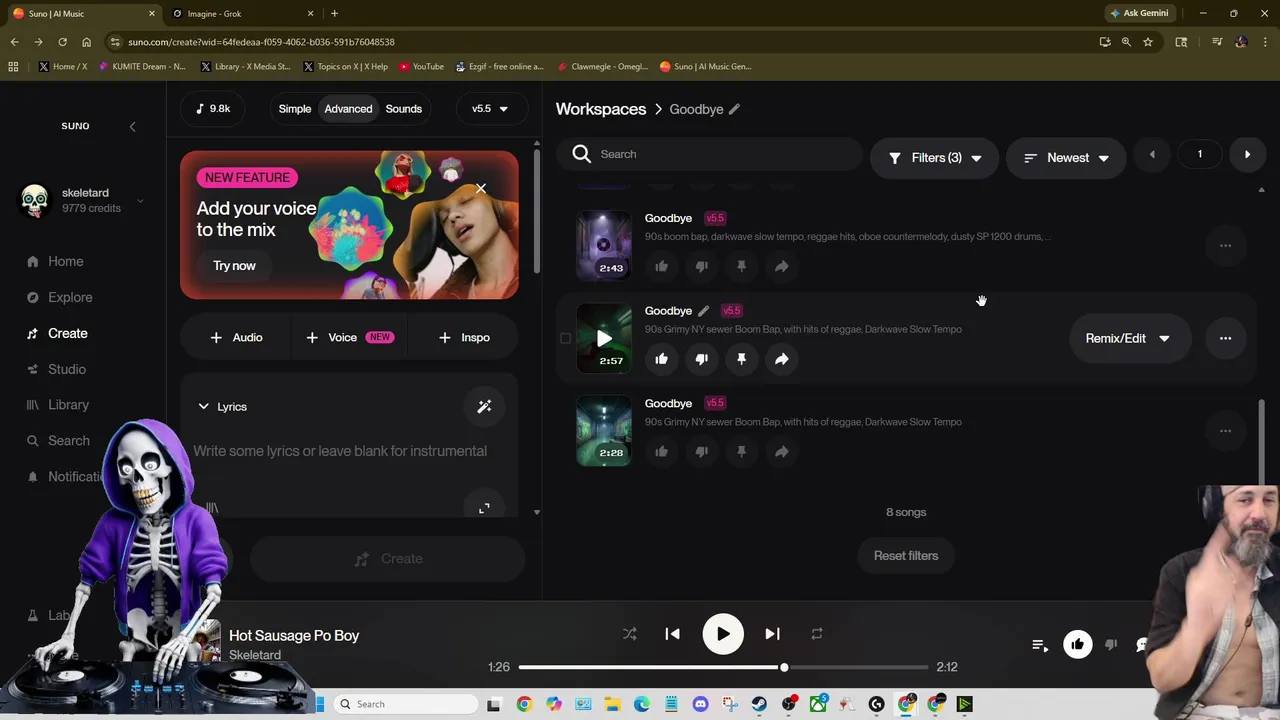Seek on the playback progress bar
1280x720 pixels.
click(x=723, y=667)
